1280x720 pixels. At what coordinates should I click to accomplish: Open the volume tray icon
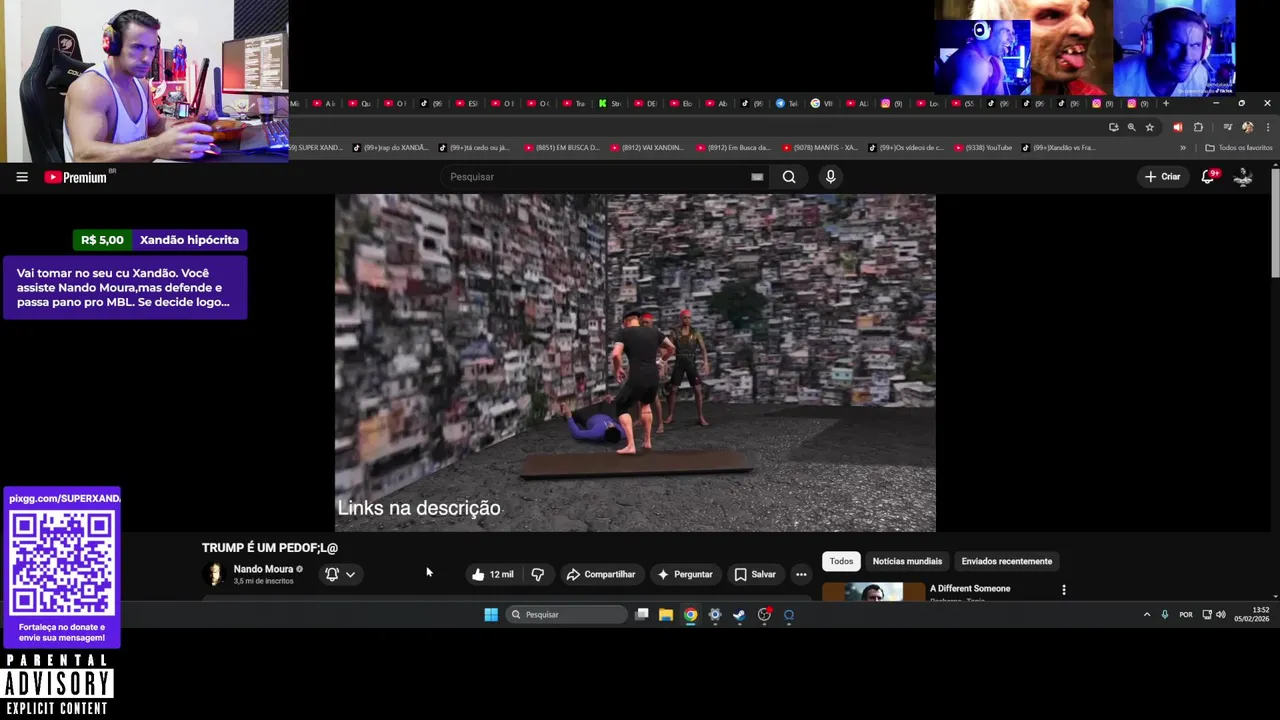[x=1221, y=615]
